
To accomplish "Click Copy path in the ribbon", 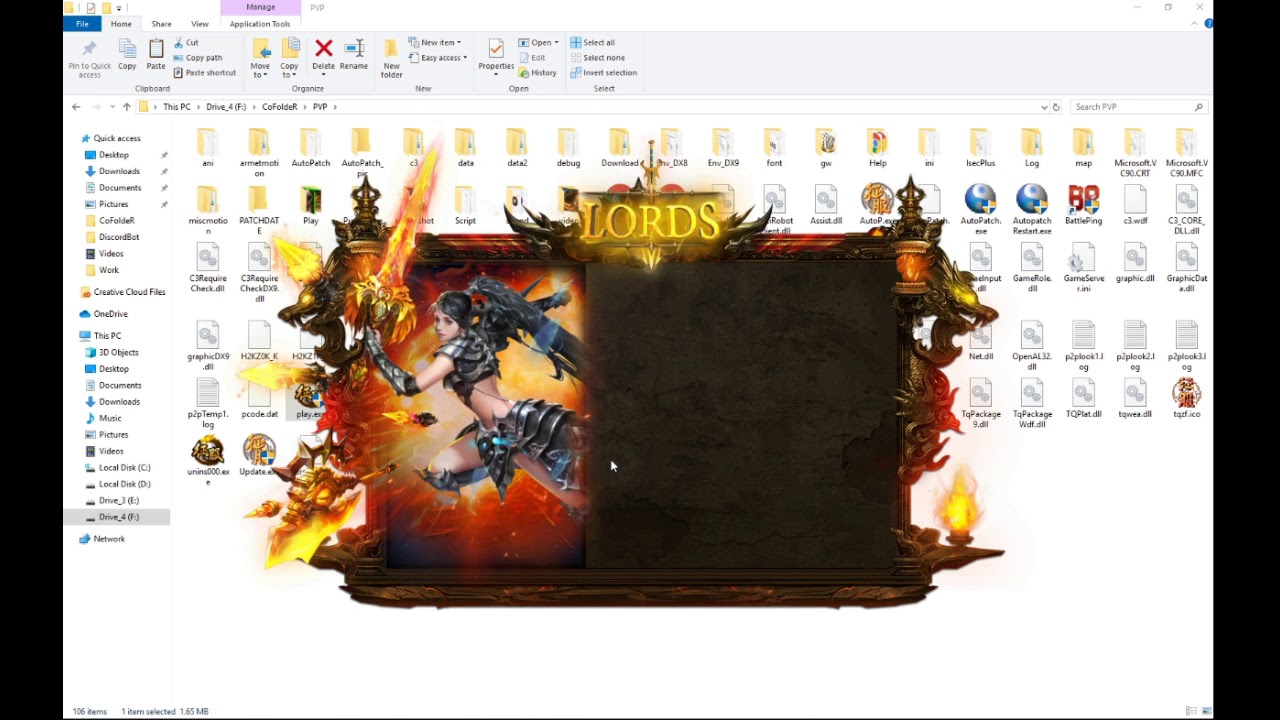I will tap(198, 58).
